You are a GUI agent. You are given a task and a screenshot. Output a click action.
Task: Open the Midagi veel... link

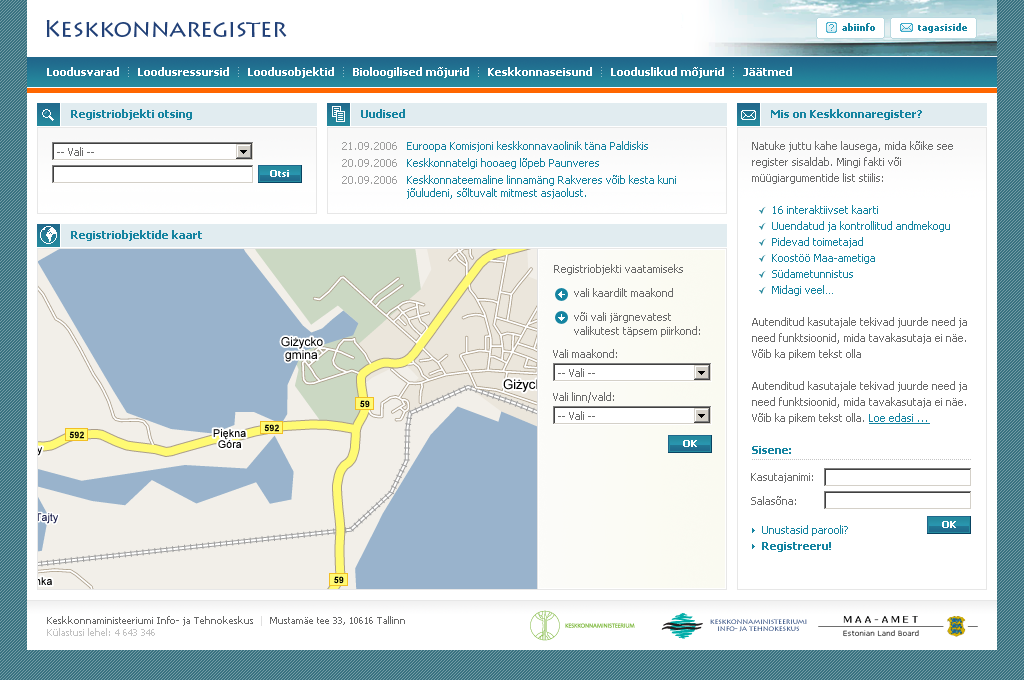pyautogui.click(x=802, y=290)
